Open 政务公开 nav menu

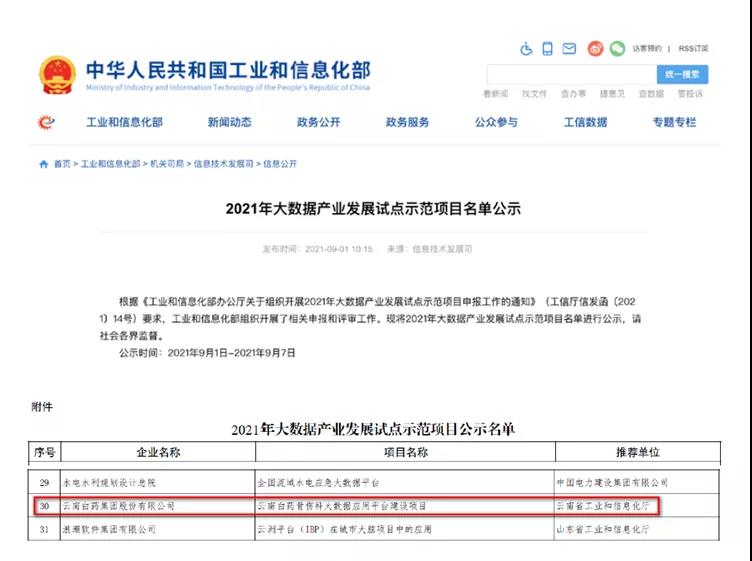(x=318, y=122)
